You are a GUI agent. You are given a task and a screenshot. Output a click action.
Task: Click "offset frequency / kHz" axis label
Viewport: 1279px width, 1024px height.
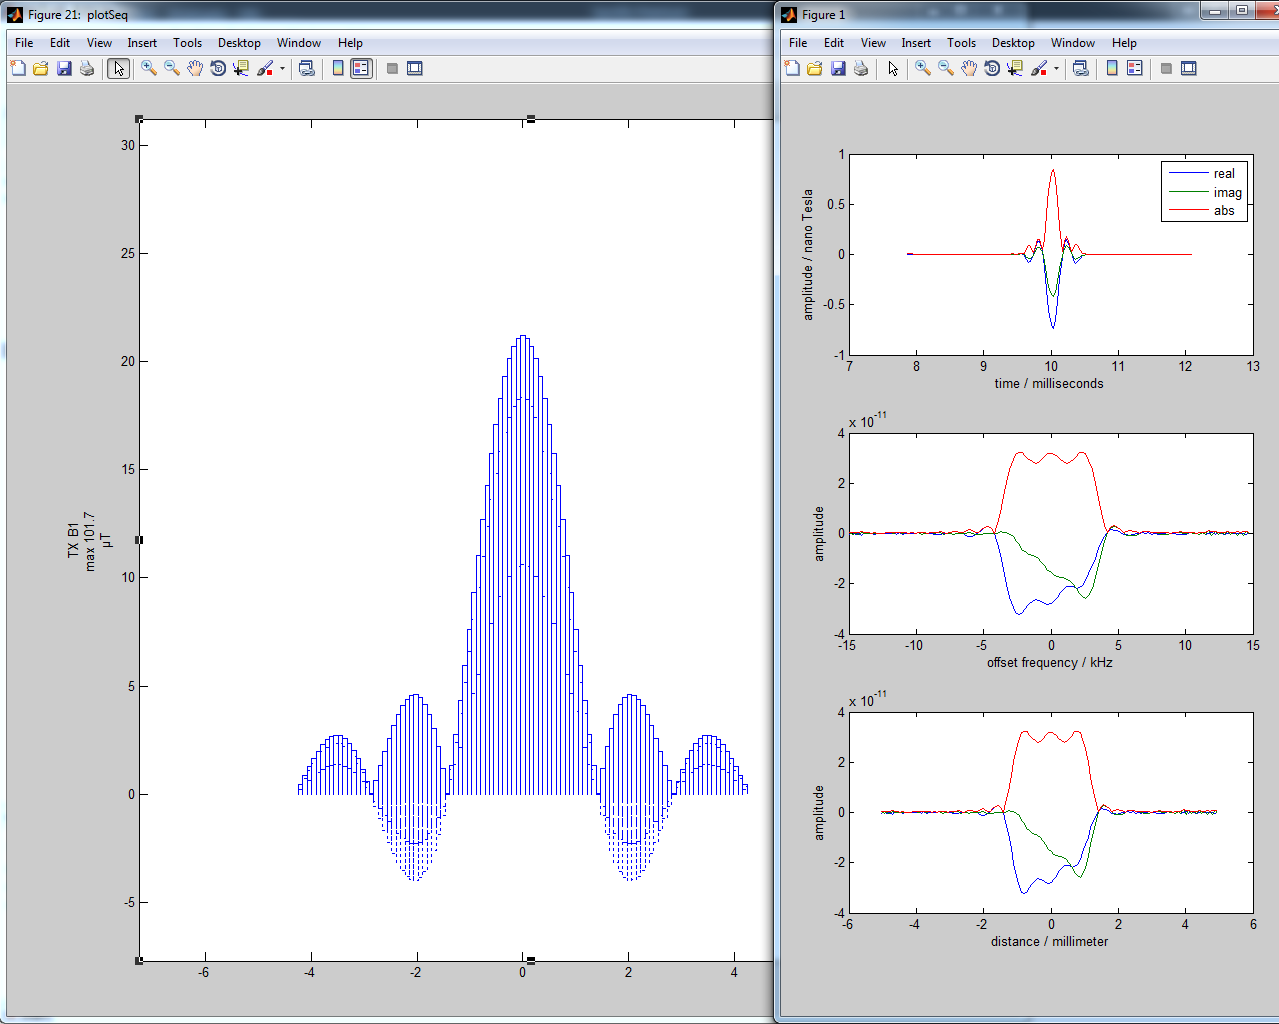1050,662
